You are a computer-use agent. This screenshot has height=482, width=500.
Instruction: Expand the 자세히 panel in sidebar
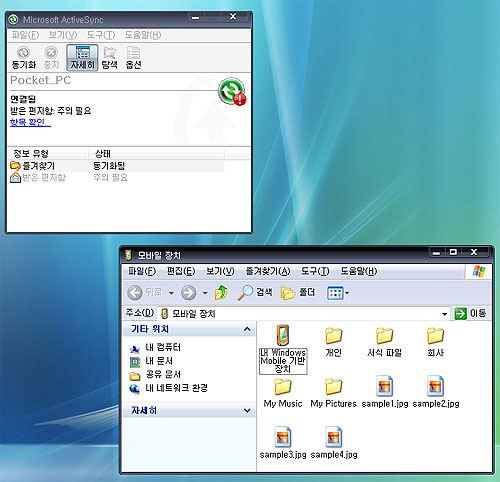[247, 410]
